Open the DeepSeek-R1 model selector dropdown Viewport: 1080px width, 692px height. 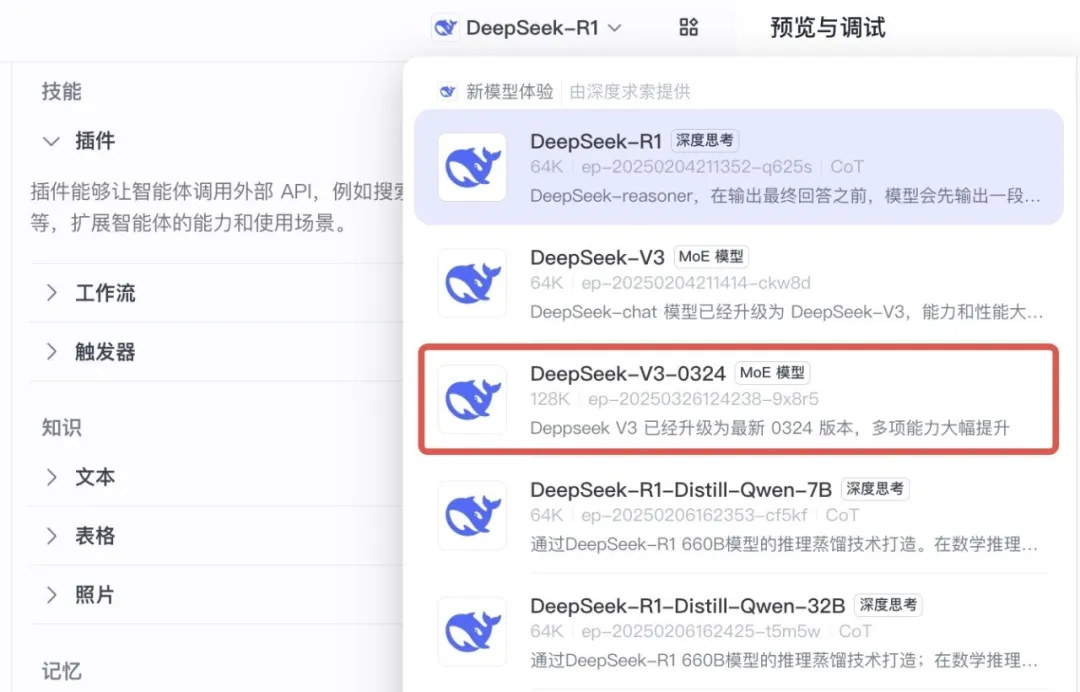click(528, 28)
